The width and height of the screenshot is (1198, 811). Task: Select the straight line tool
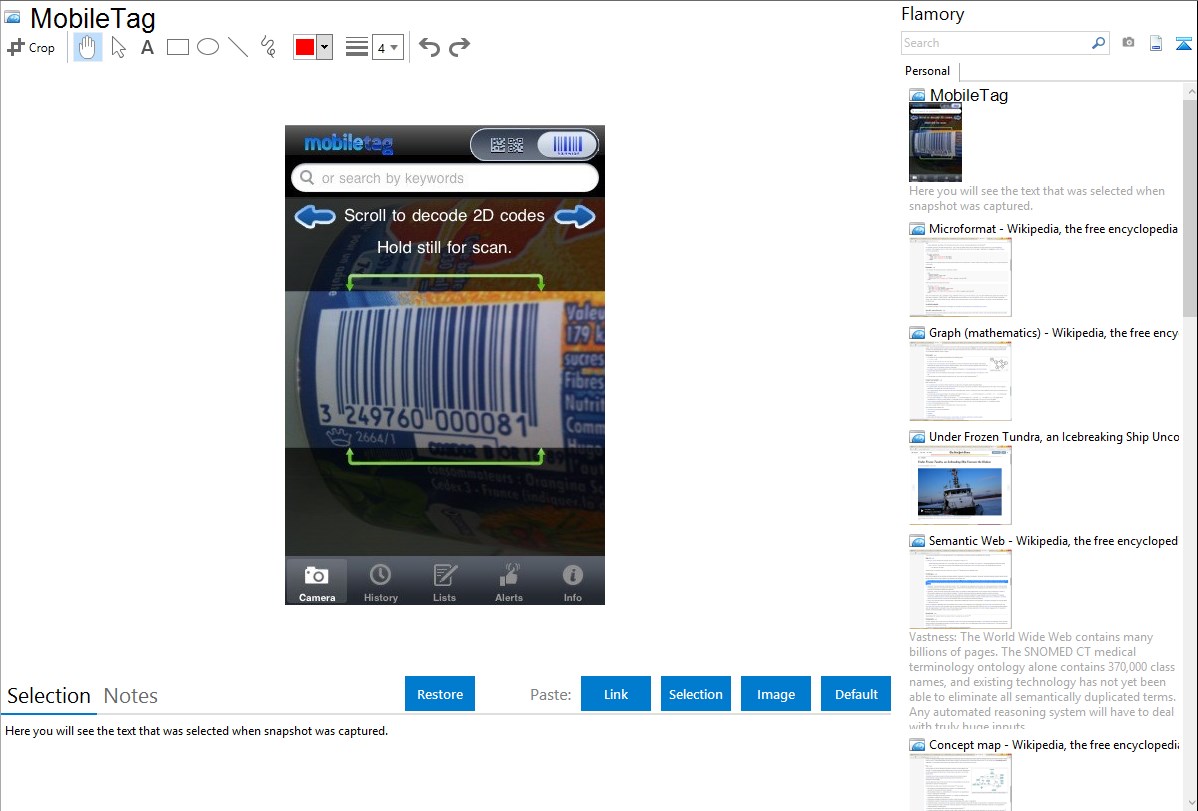(238, 47)
